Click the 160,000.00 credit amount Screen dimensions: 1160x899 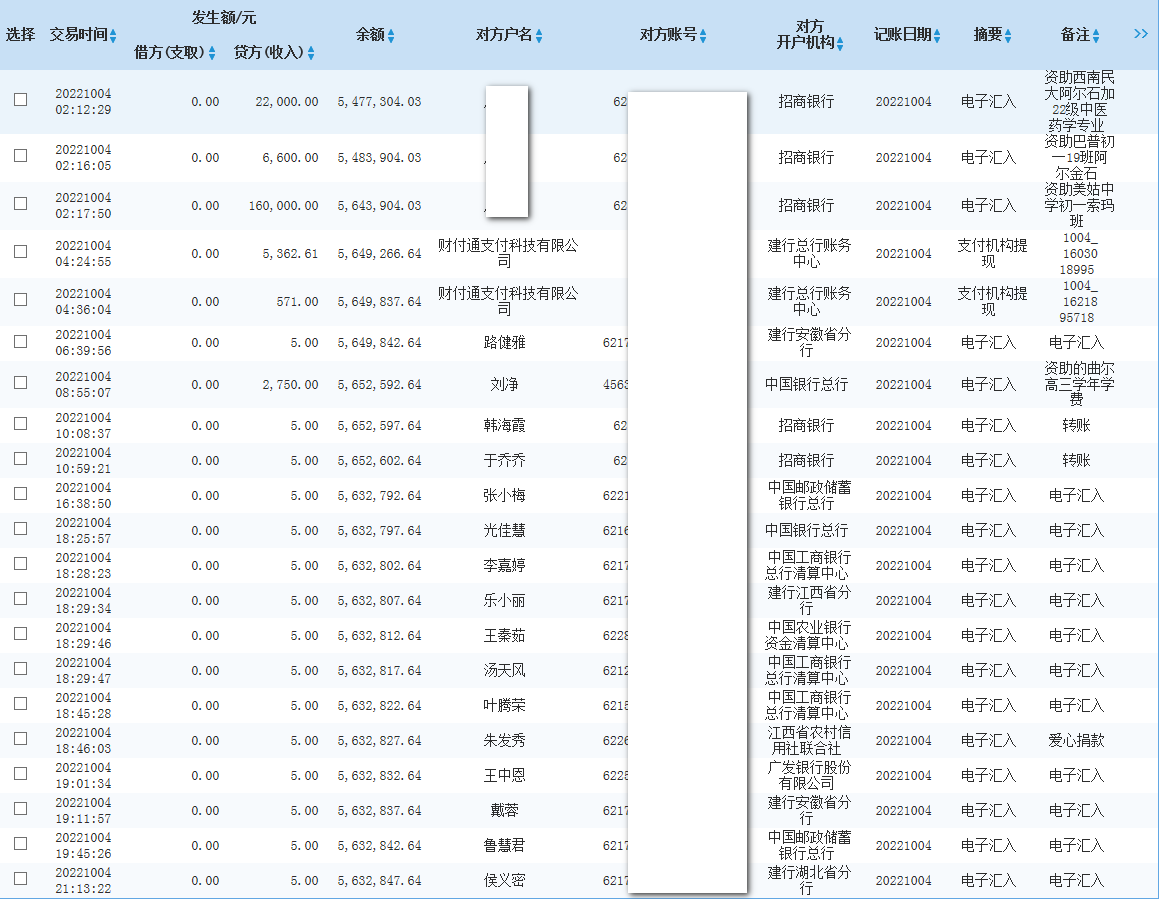[284, 206]
